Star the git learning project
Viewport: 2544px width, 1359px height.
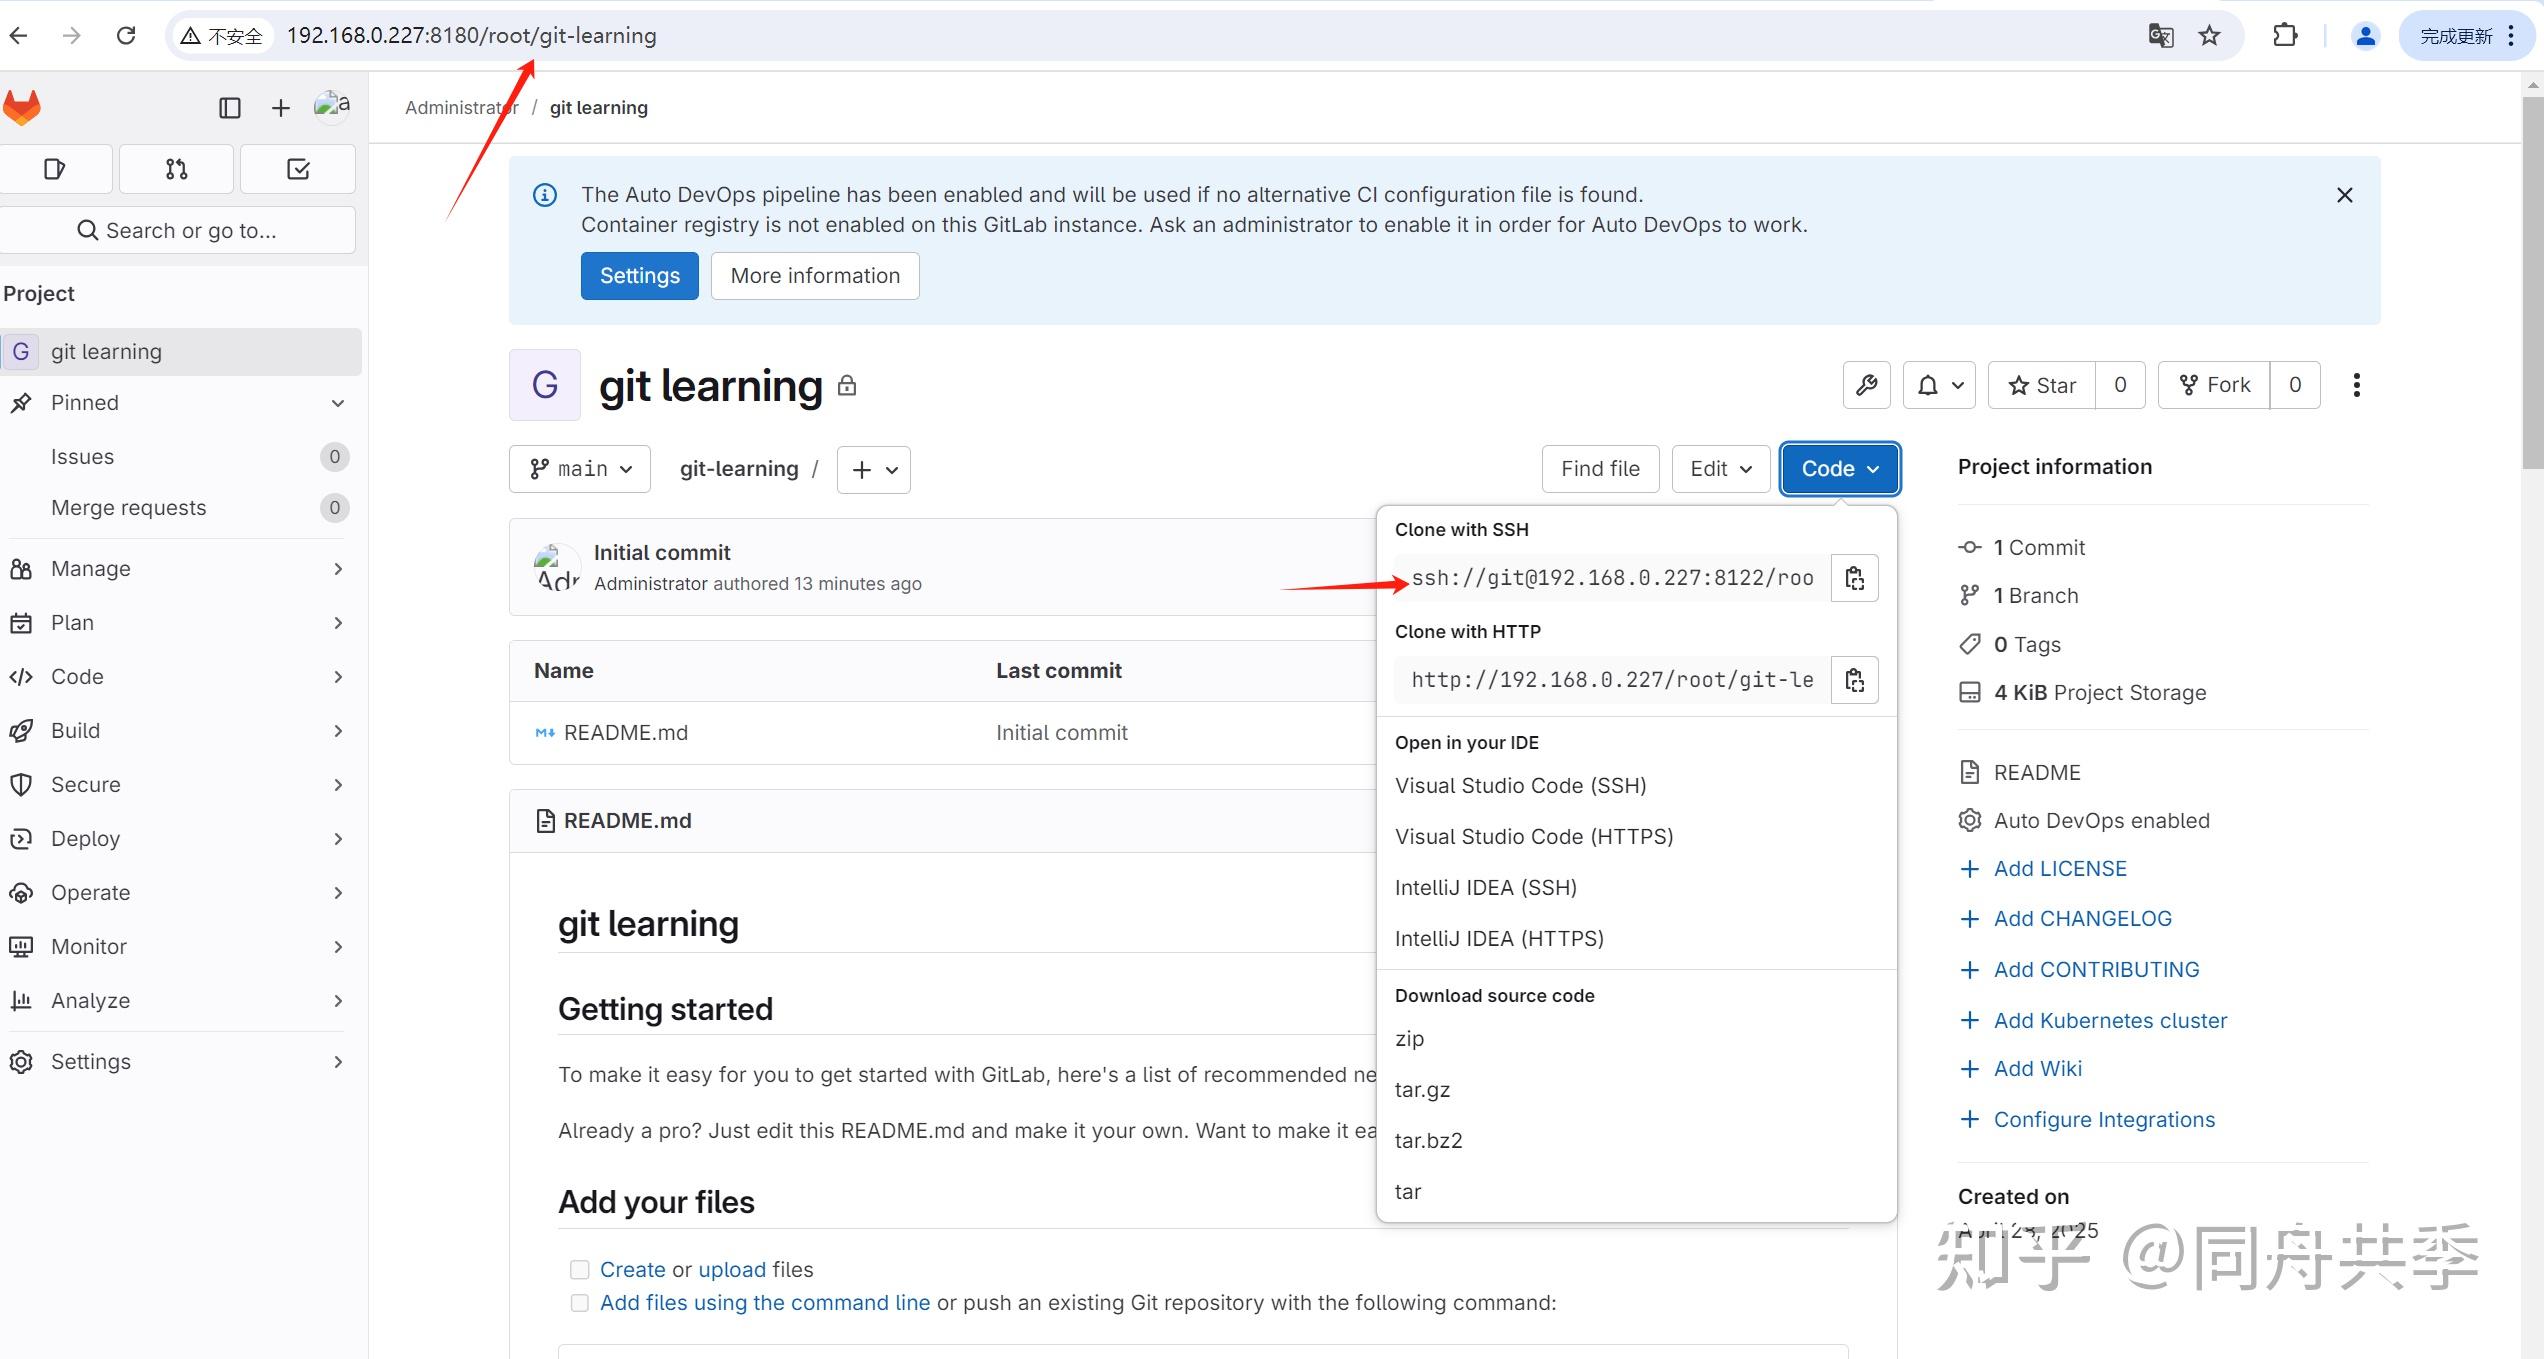click(x=2041, y=385)
